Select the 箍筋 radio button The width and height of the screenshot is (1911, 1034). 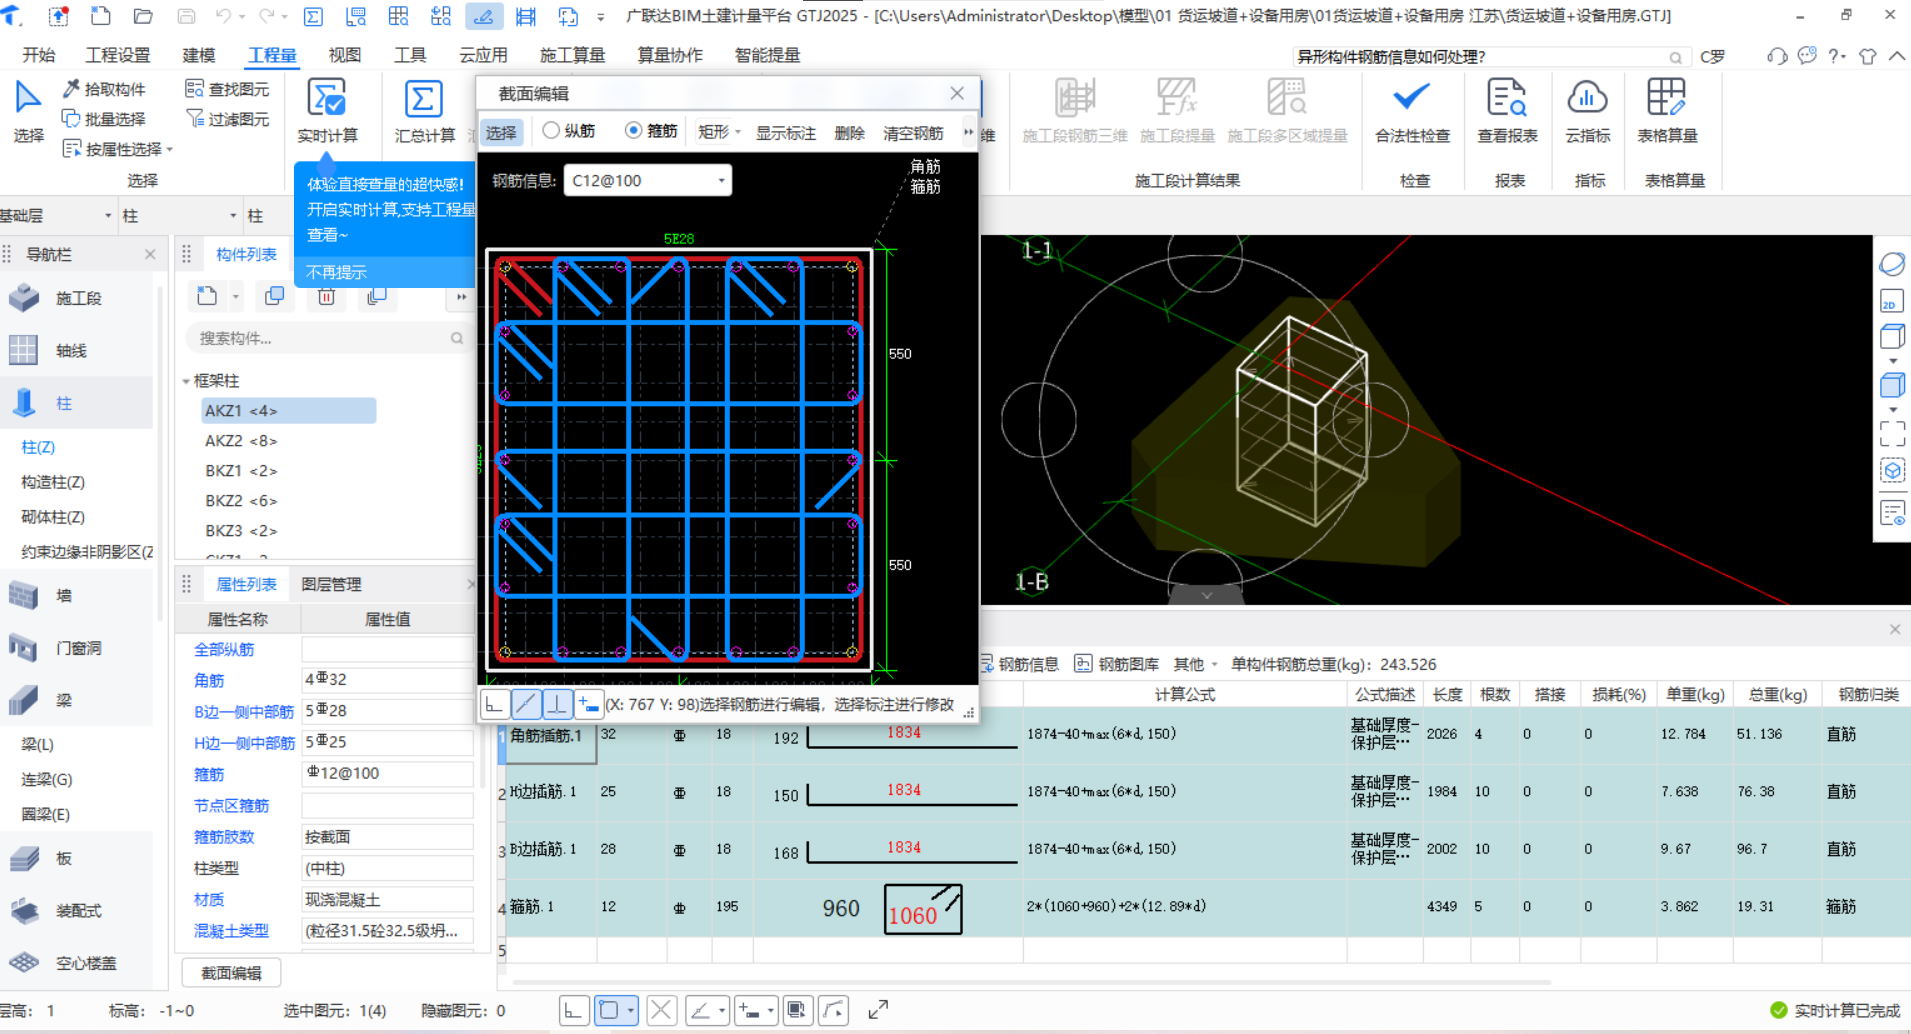[x=634, y=131]
